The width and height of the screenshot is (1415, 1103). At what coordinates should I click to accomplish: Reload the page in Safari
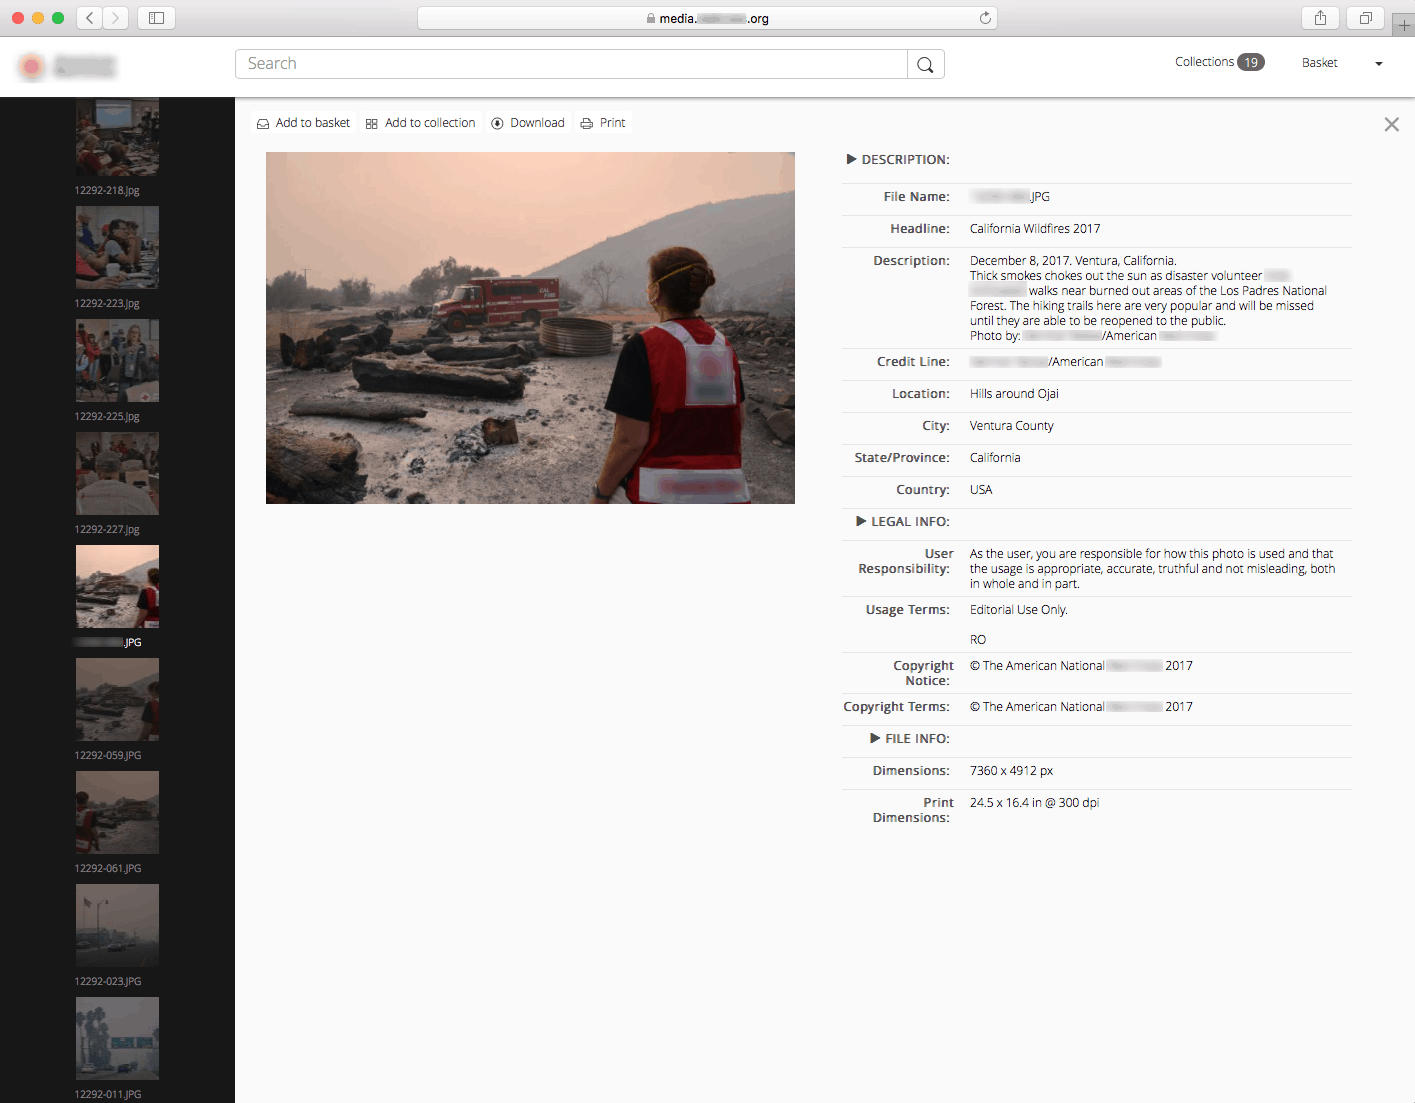[985, 18]
